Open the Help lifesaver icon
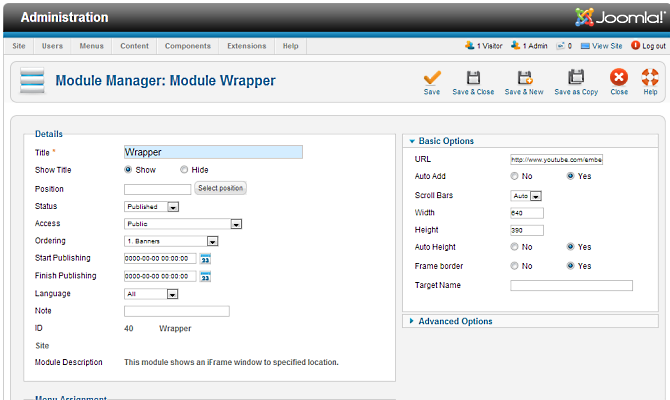The width and height of the screenshot is (670, 400). [x=650, y=78]
